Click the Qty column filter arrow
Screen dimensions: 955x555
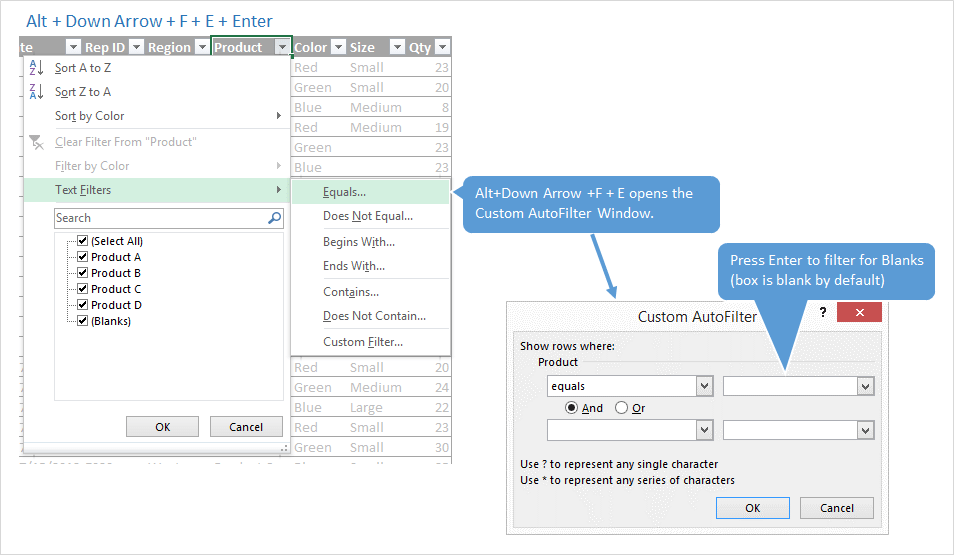(x=442, y=47)
